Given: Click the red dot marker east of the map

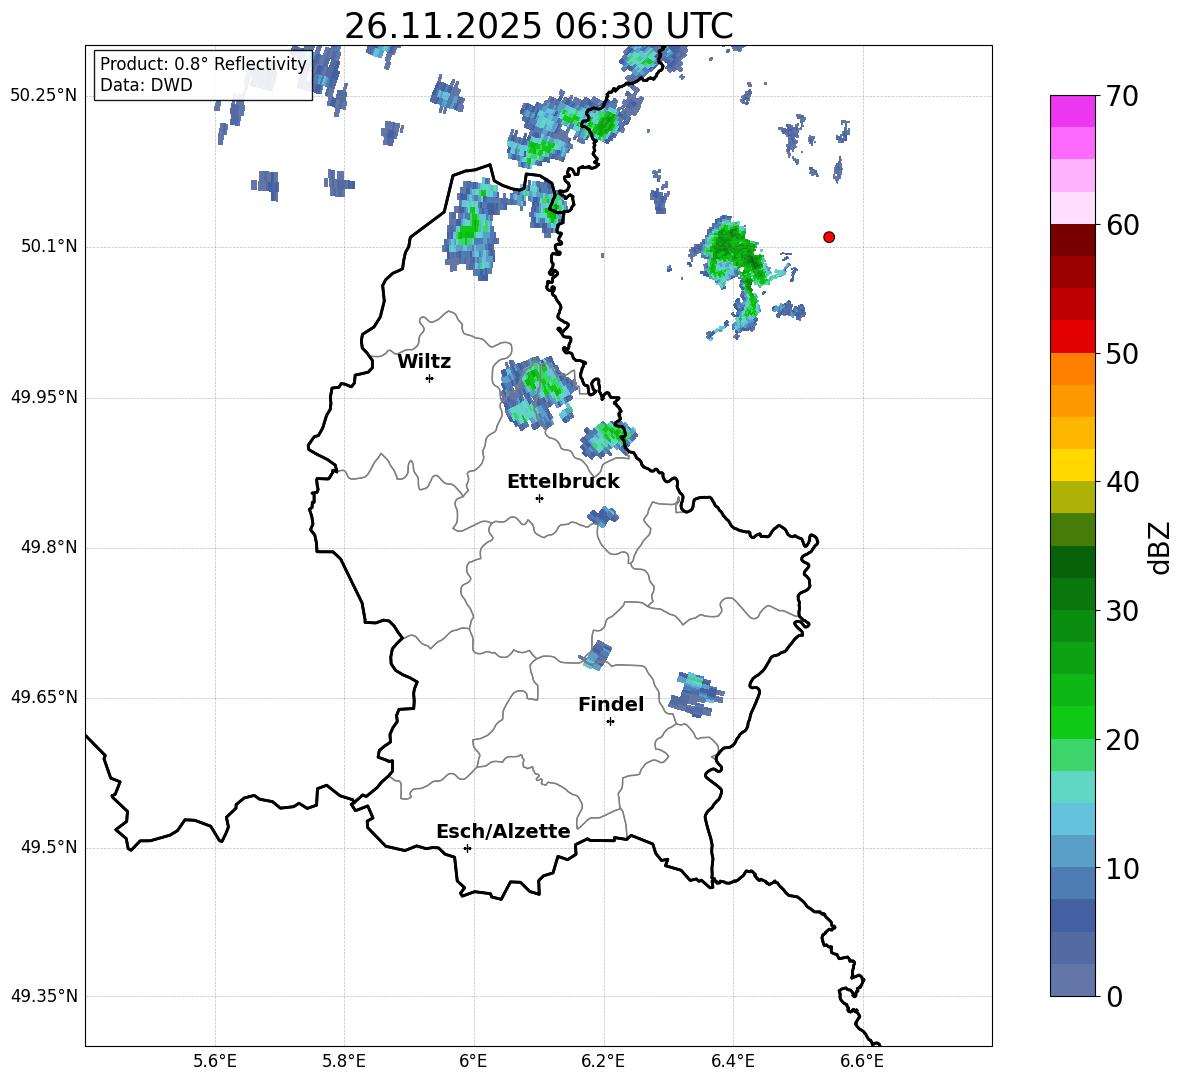Looking at the screenshot, I should point(829,237).
